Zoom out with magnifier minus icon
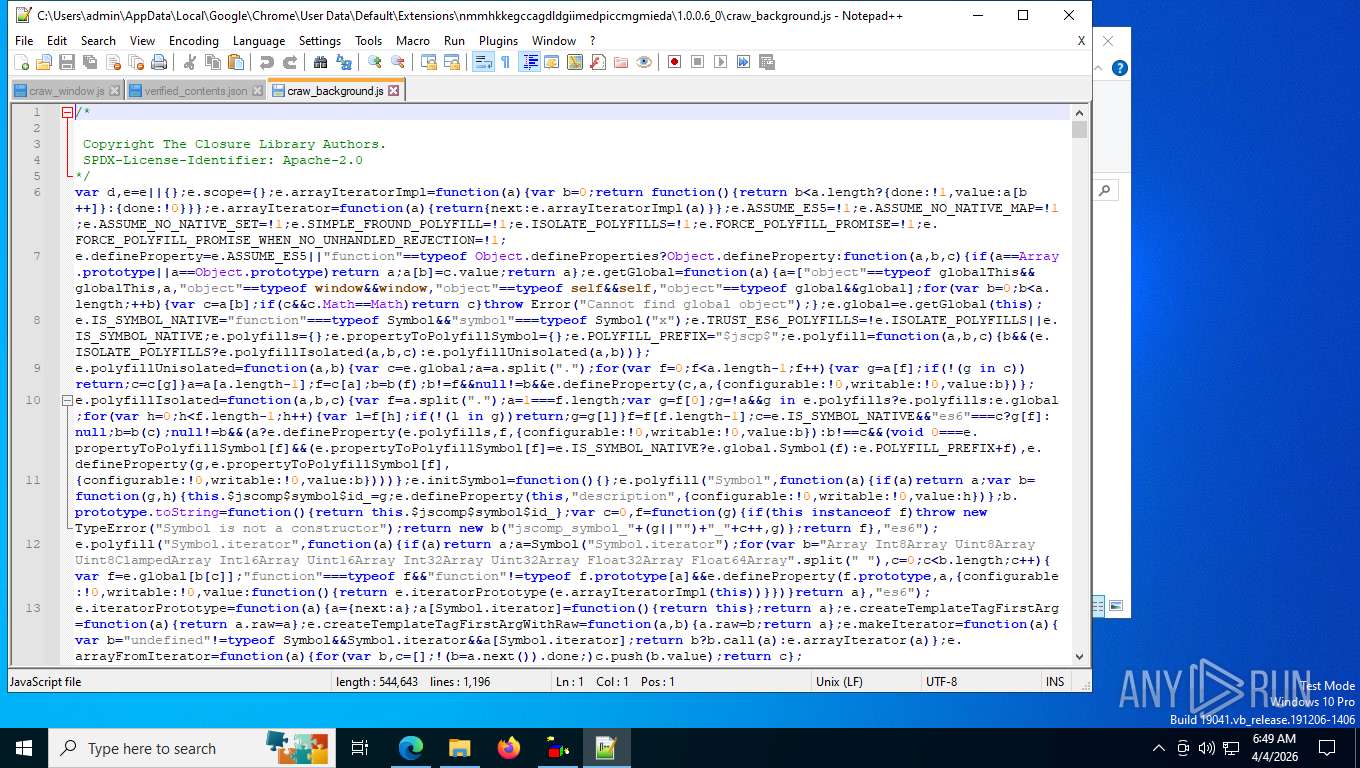The height and width of the screenshot is (768, 1360). [x=397, y=62]
